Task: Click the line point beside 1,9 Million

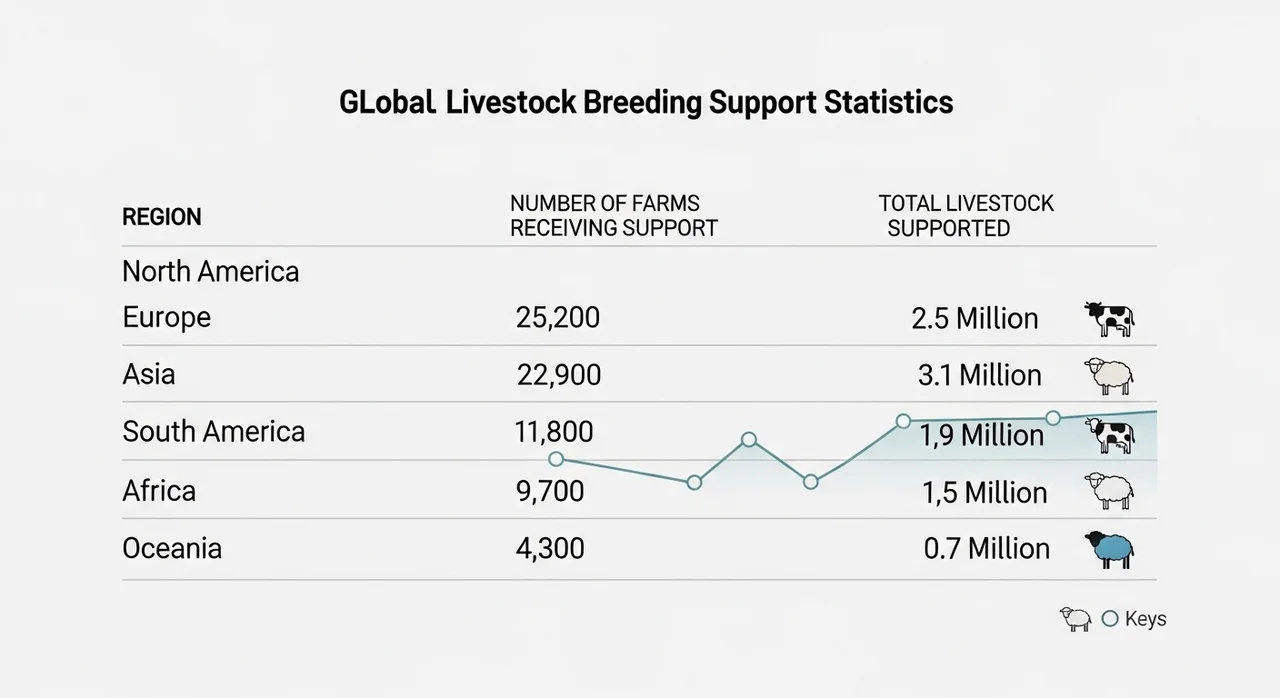Action: point(903,421)
